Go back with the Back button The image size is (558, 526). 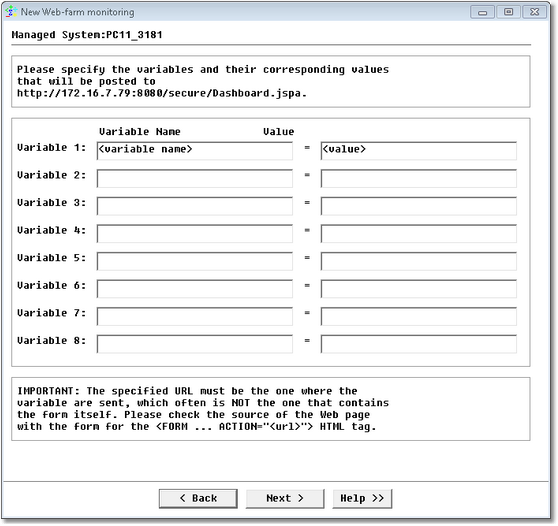coord(198,499)
